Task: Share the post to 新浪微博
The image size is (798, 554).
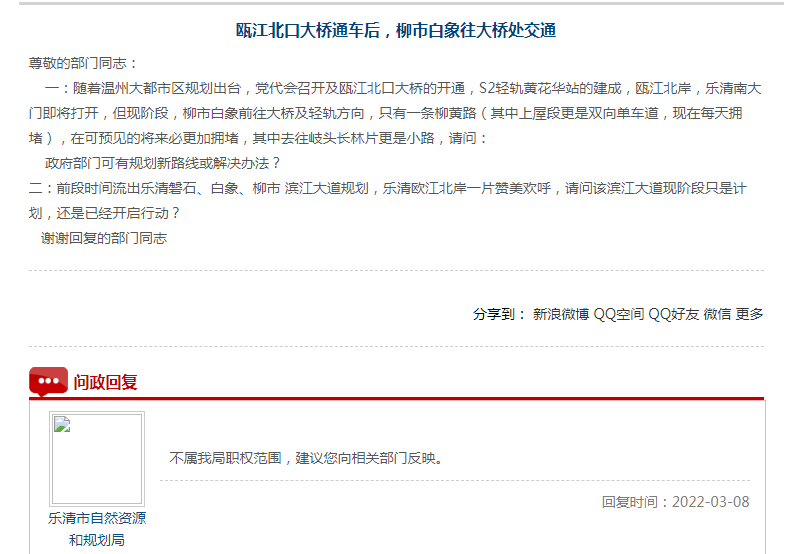Action: [x=560, y=314]
